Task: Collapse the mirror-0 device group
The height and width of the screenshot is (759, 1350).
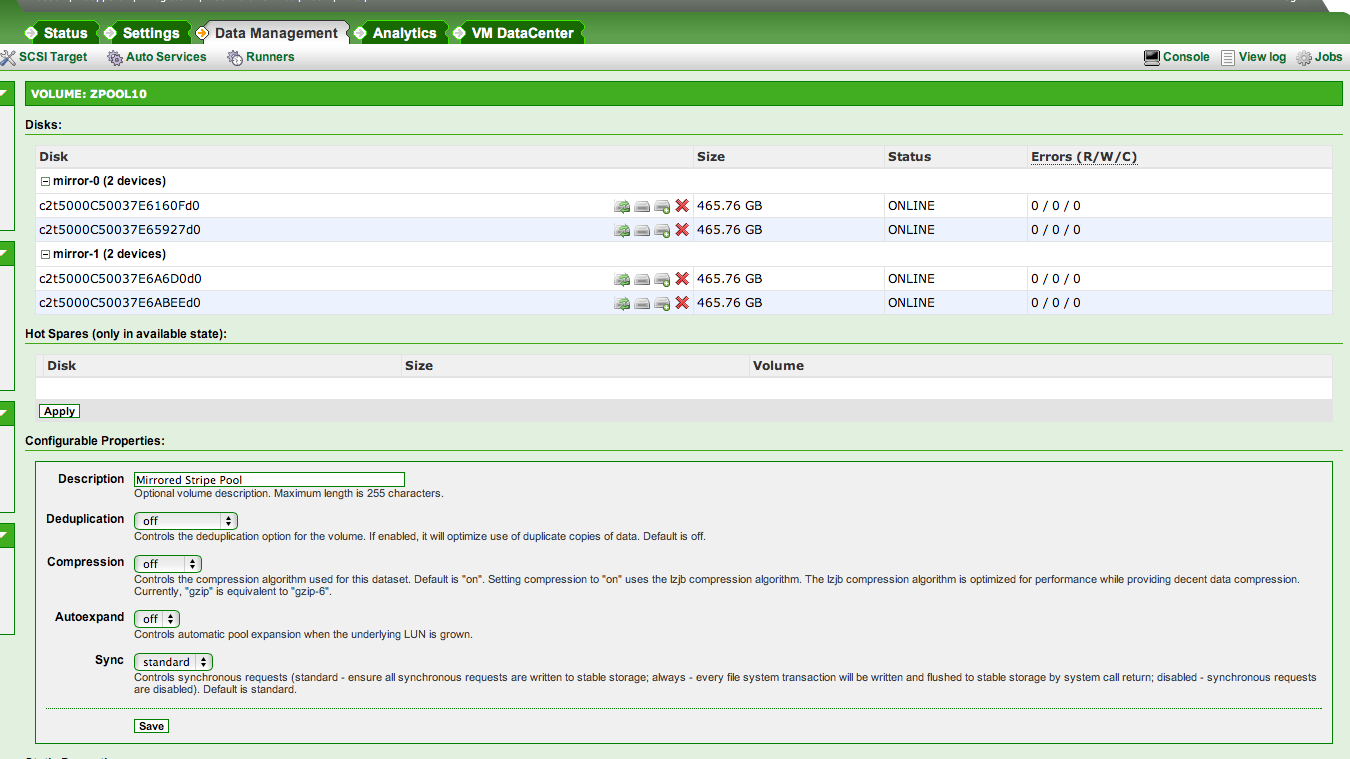Action: 45,182
